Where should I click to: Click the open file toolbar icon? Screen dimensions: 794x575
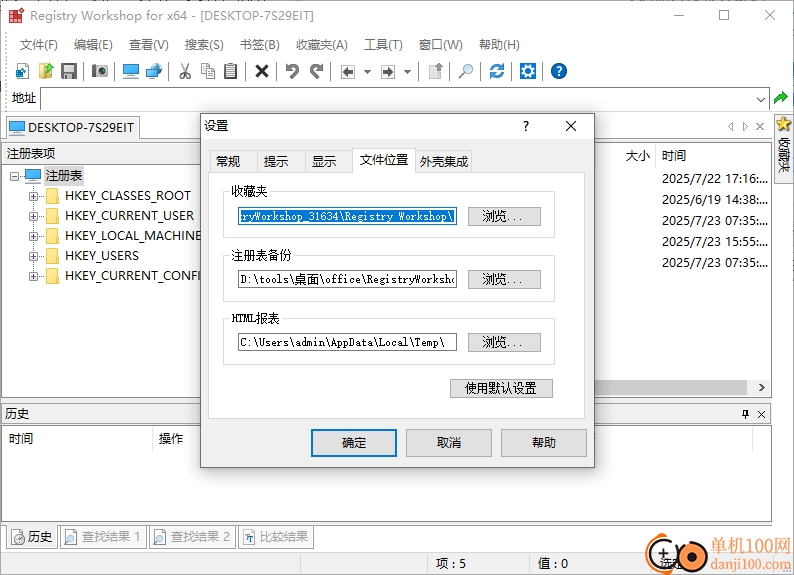pos(46,71)
